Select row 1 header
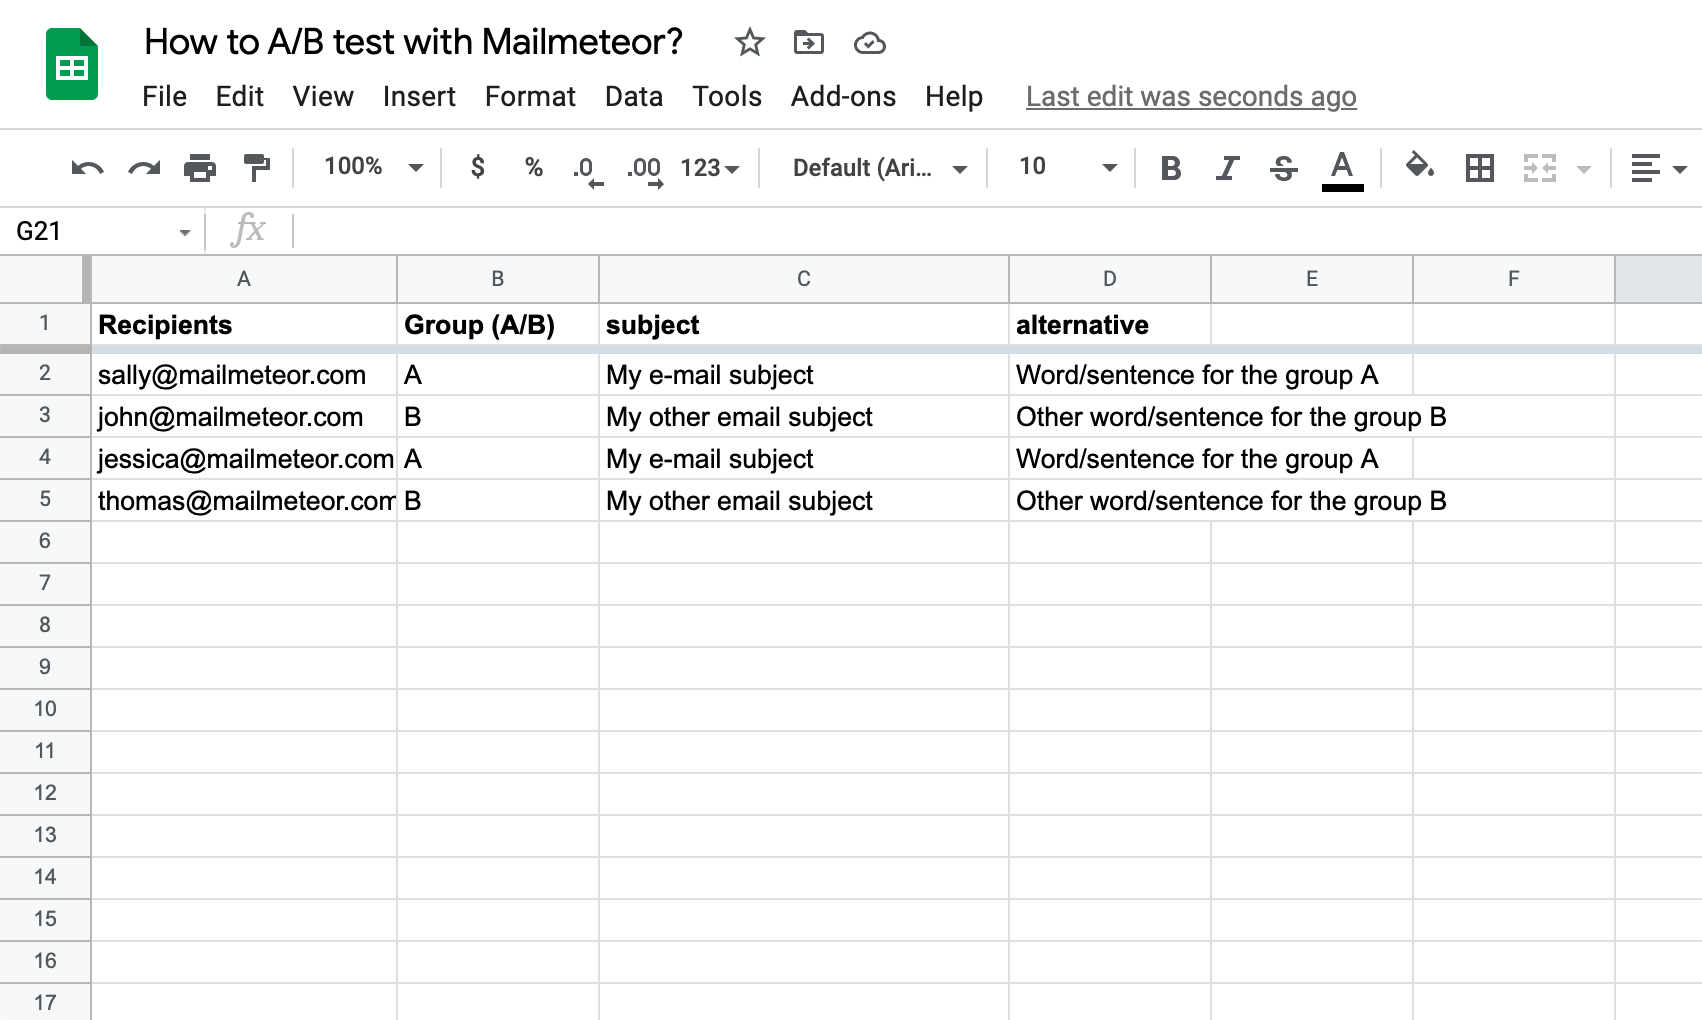The height and width of the screenshot is (1020, 1702). pyautogui.click(x=44, y=323)
